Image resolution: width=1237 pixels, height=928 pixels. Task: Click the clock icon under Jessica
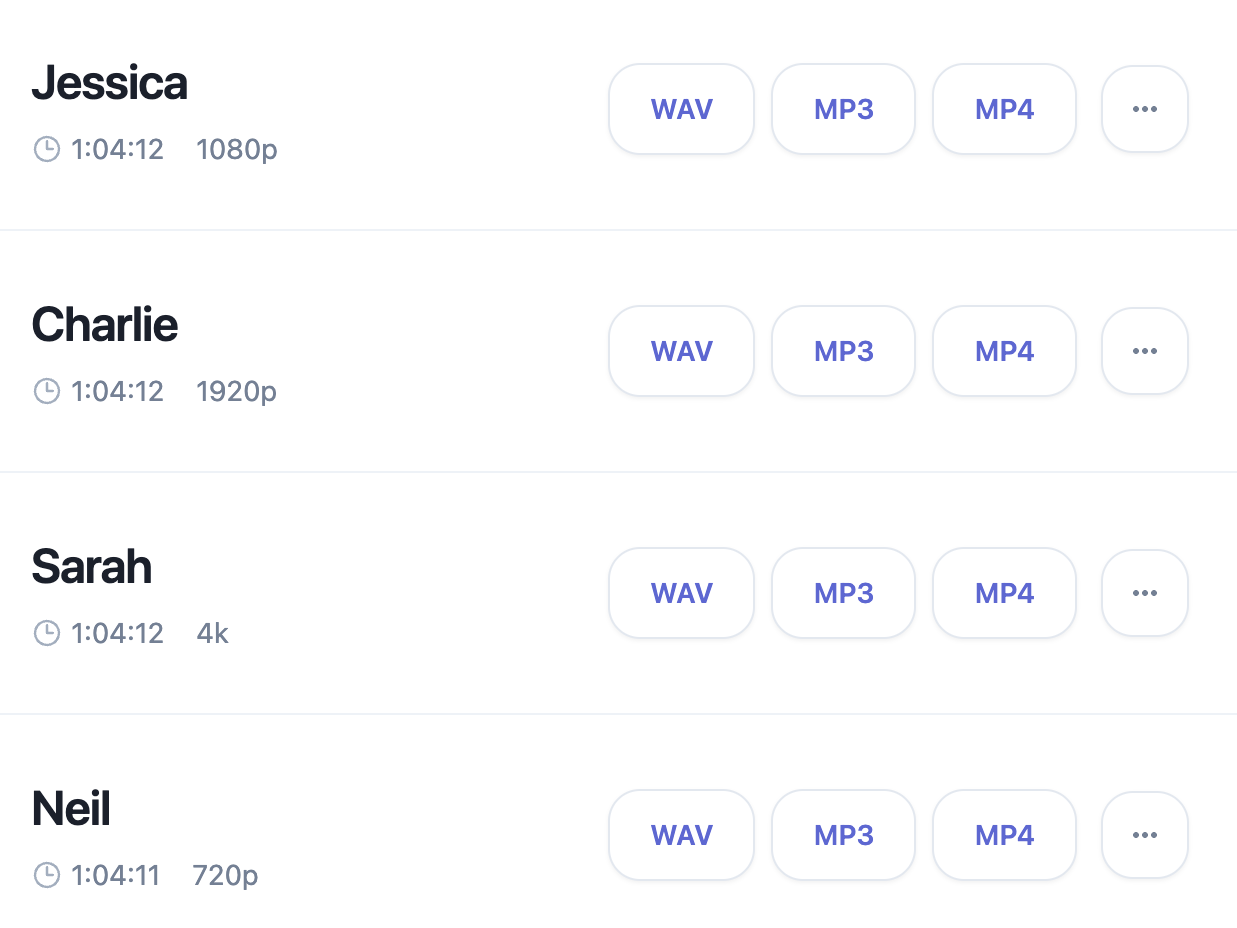point(47,150)
